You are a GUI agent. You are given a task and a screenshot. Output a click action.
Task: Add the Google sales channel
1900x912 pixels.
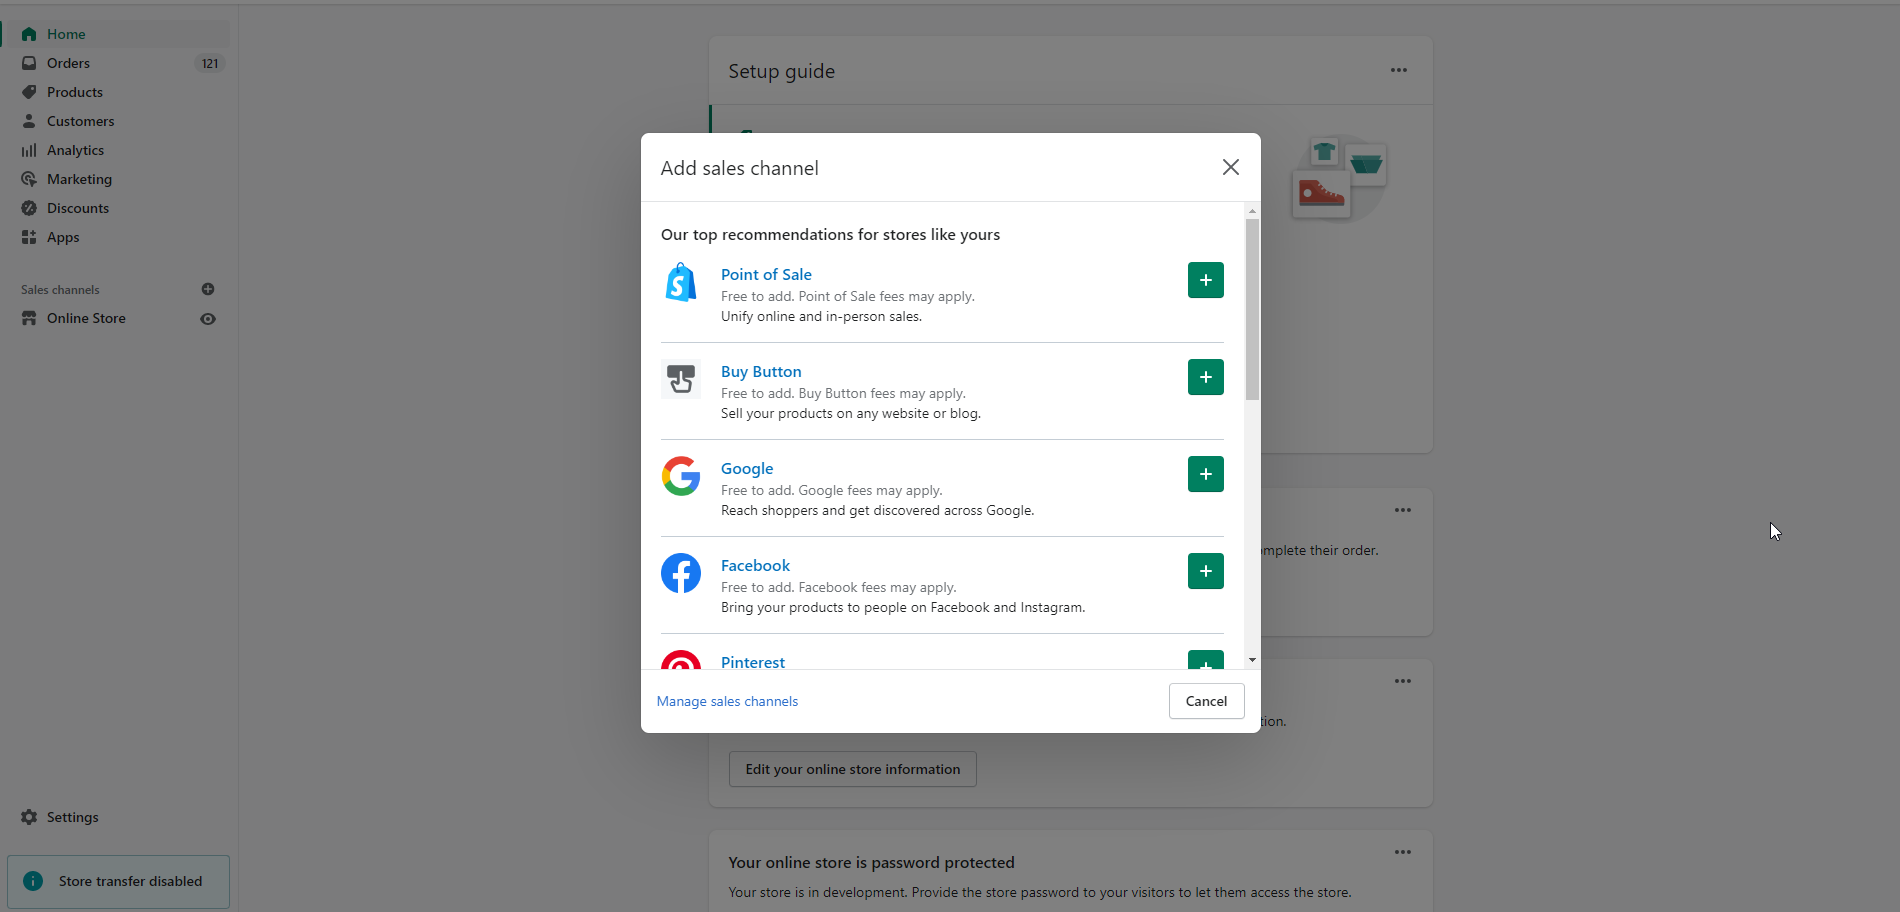click(1205, 474)
